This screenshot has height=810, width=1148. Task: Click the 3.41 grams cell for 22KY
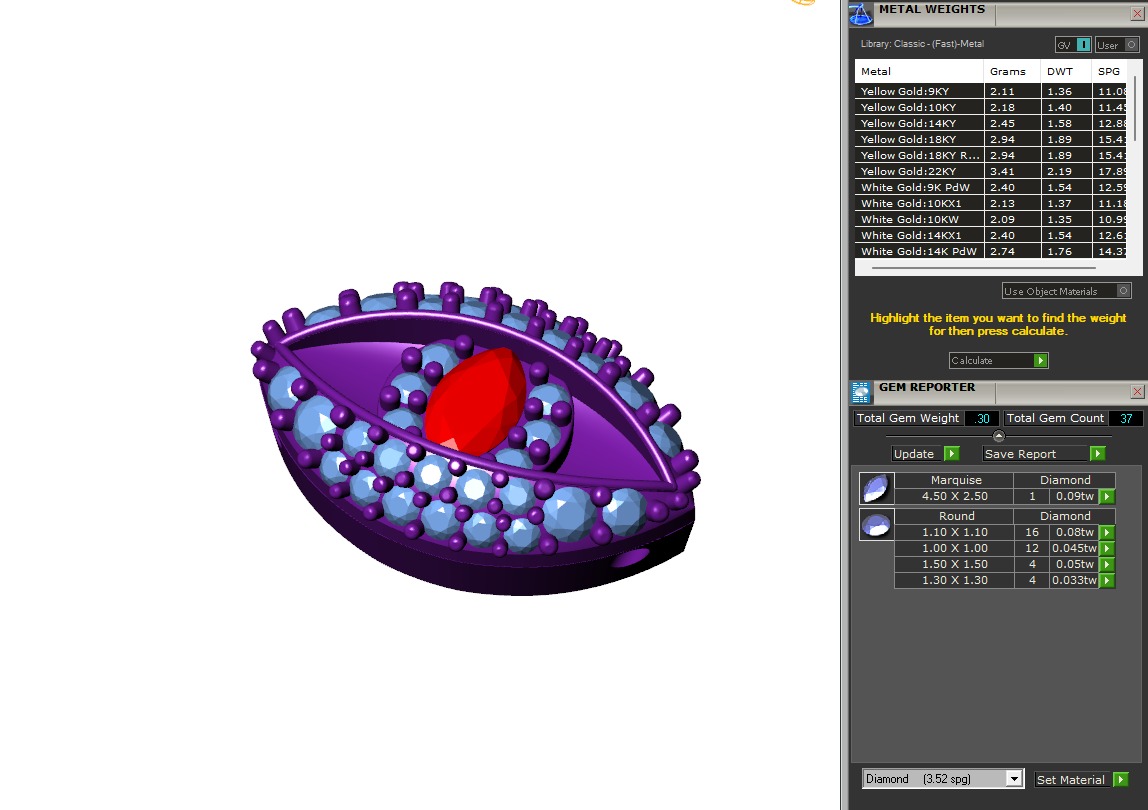[1012, 171]
